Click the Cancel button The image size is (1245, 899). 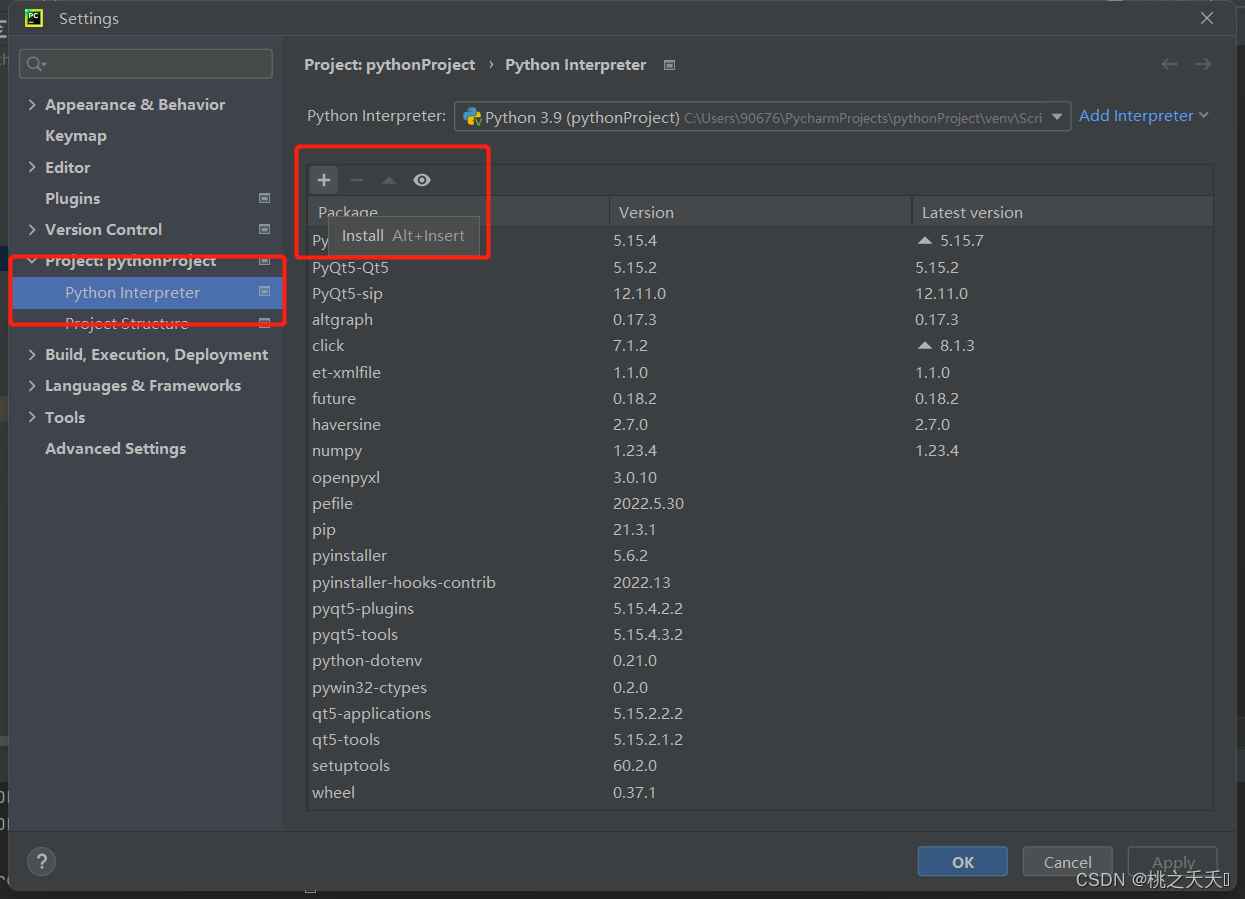1067,862
